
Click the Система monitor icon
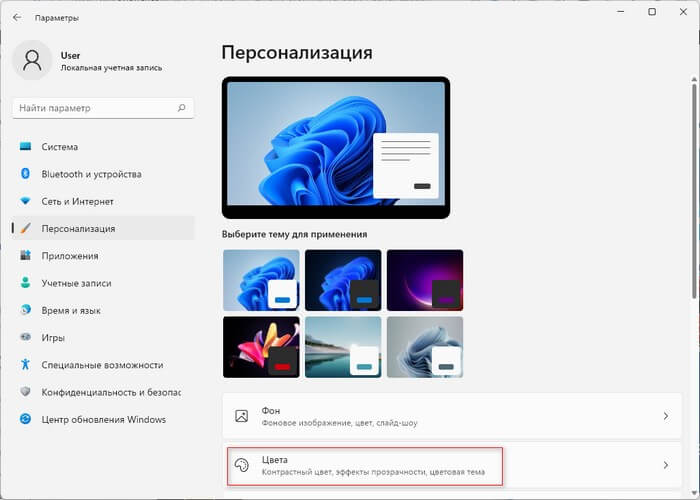tap(25, 146)
